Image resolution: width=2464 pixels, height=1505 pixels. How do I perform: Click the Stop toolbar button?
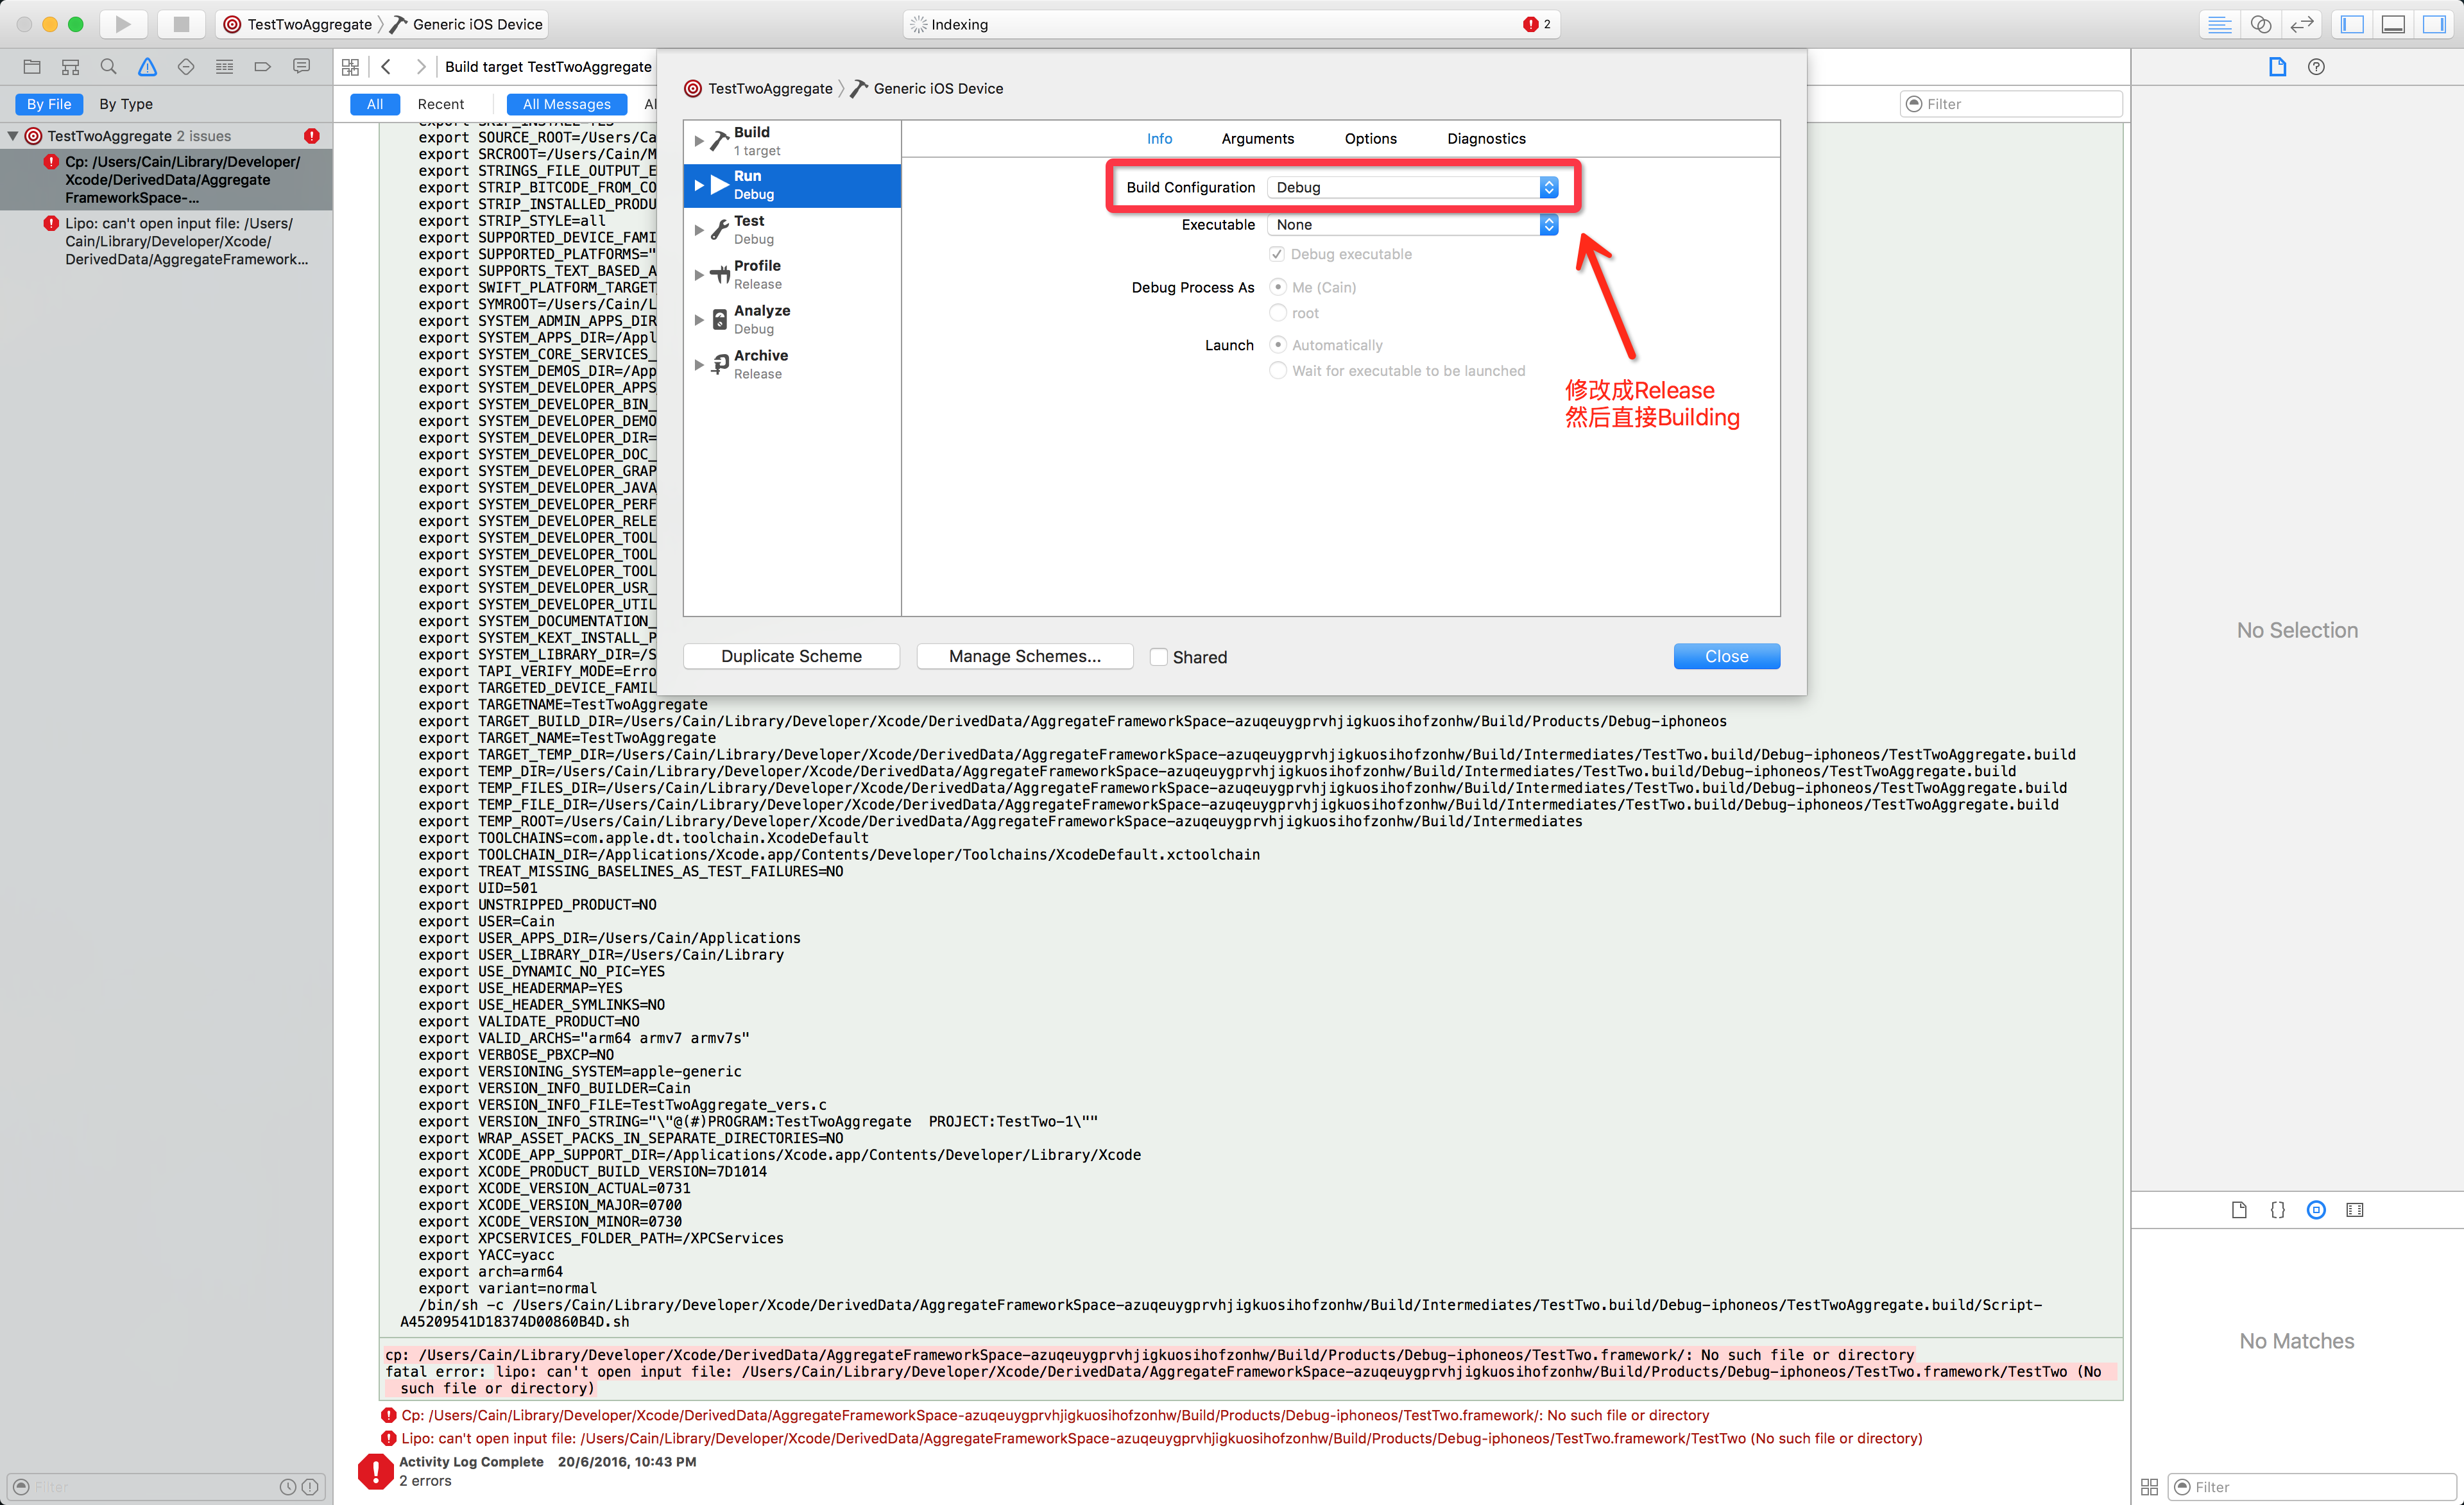[181, 24]
